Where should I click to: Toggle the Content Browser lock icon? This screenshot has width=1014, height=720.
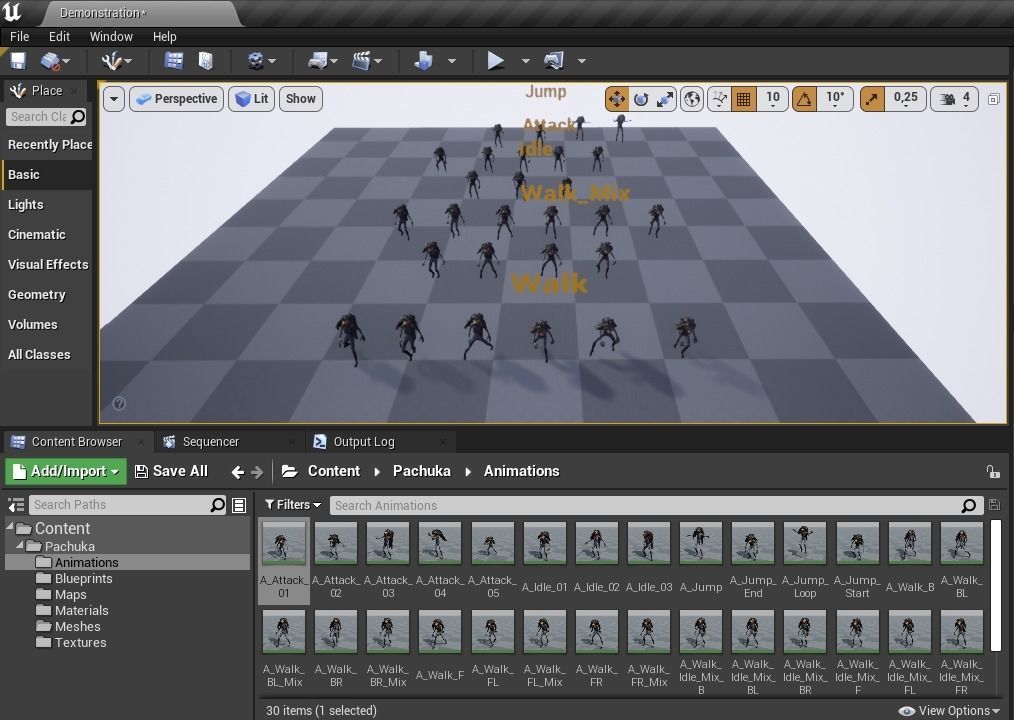point(994,472)
